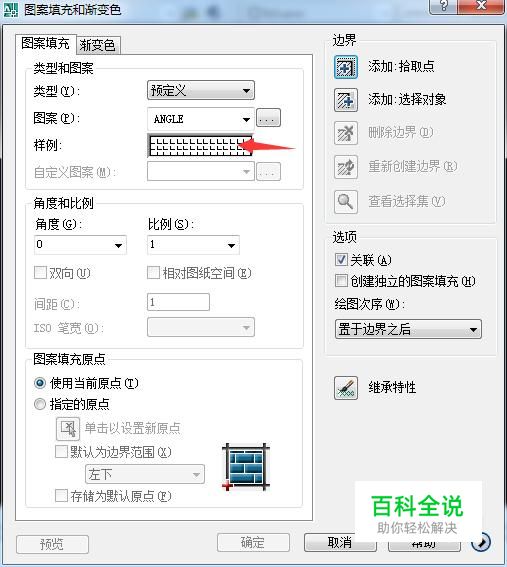This screenshot has height=567, width=507.
Task: Click the set new origin icon
Action: [x=68, y=429]
